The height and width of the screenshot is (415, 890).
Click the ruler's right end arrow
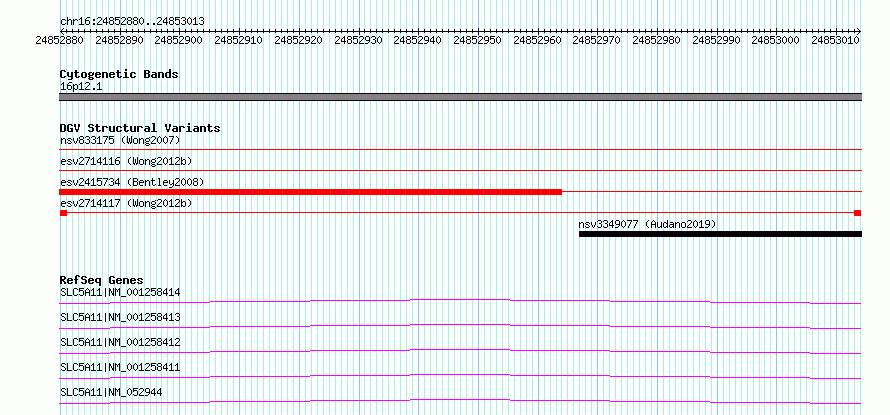tap(859, 31)
